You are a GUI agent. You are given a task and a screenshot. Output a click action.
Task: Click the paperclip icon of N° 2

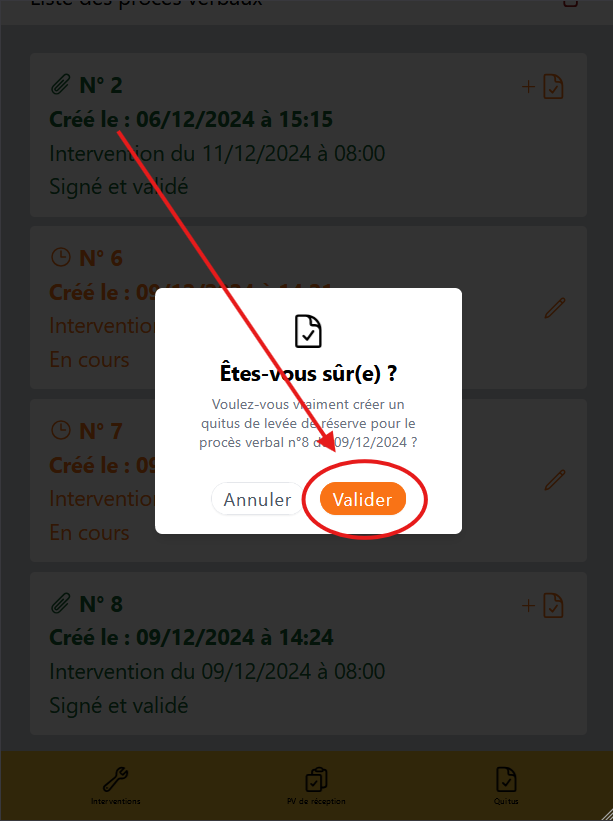[x=61, y=84]
